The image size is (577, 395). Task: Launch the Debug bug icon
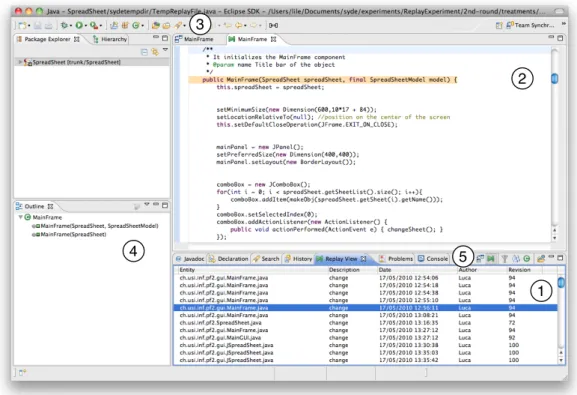click(64, 25)
